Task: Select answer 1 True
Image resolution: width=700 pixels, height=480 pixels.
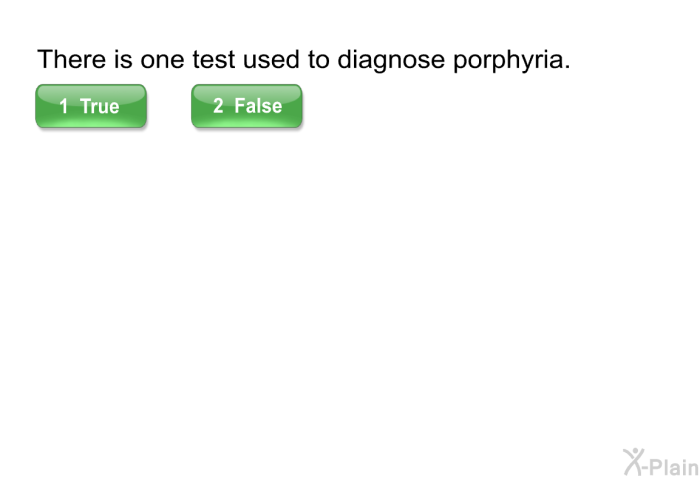Action: pos(91,106)
